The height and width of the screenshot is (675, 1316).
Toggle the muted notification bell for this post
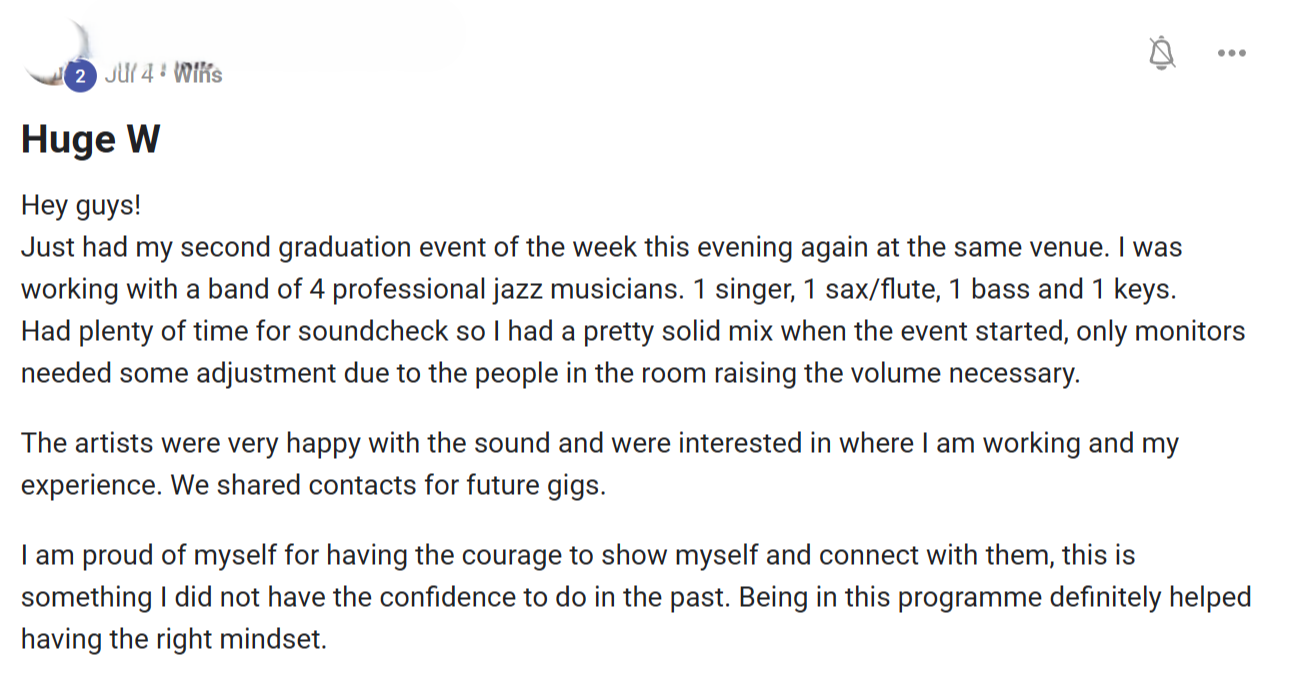[1161, 52]
